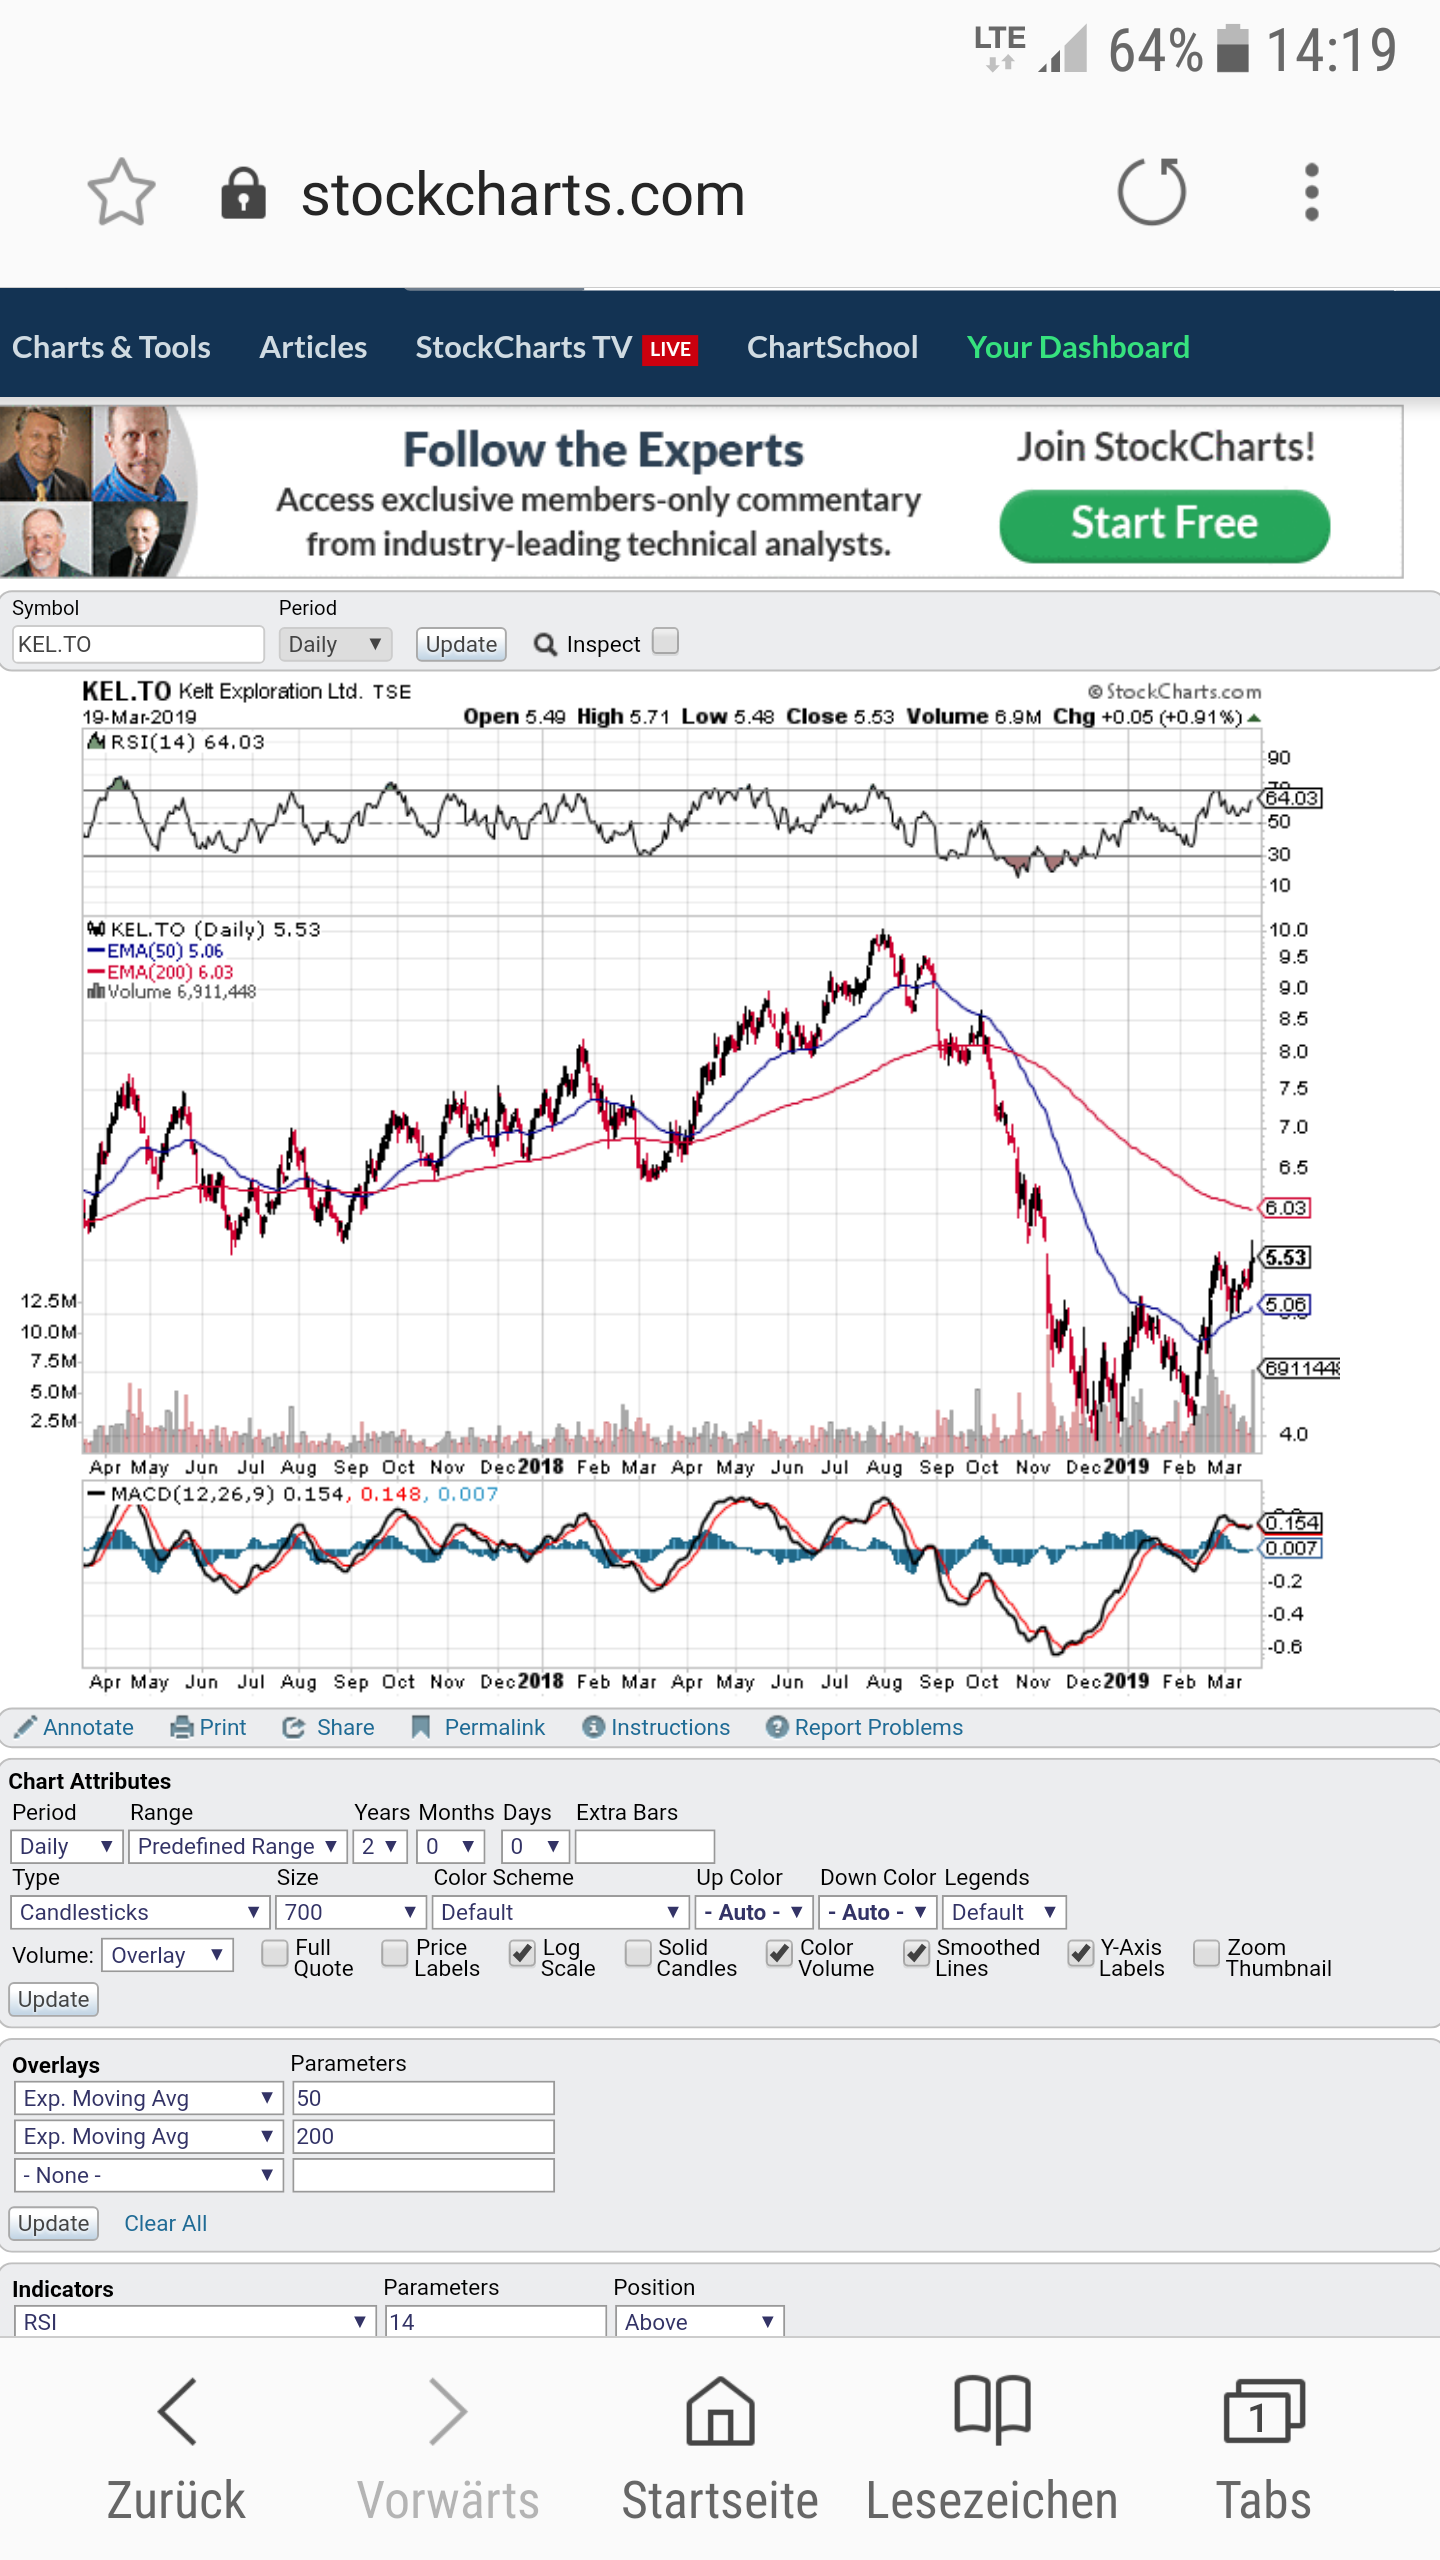Open the top Period Daily dropdown

[335, 644]
